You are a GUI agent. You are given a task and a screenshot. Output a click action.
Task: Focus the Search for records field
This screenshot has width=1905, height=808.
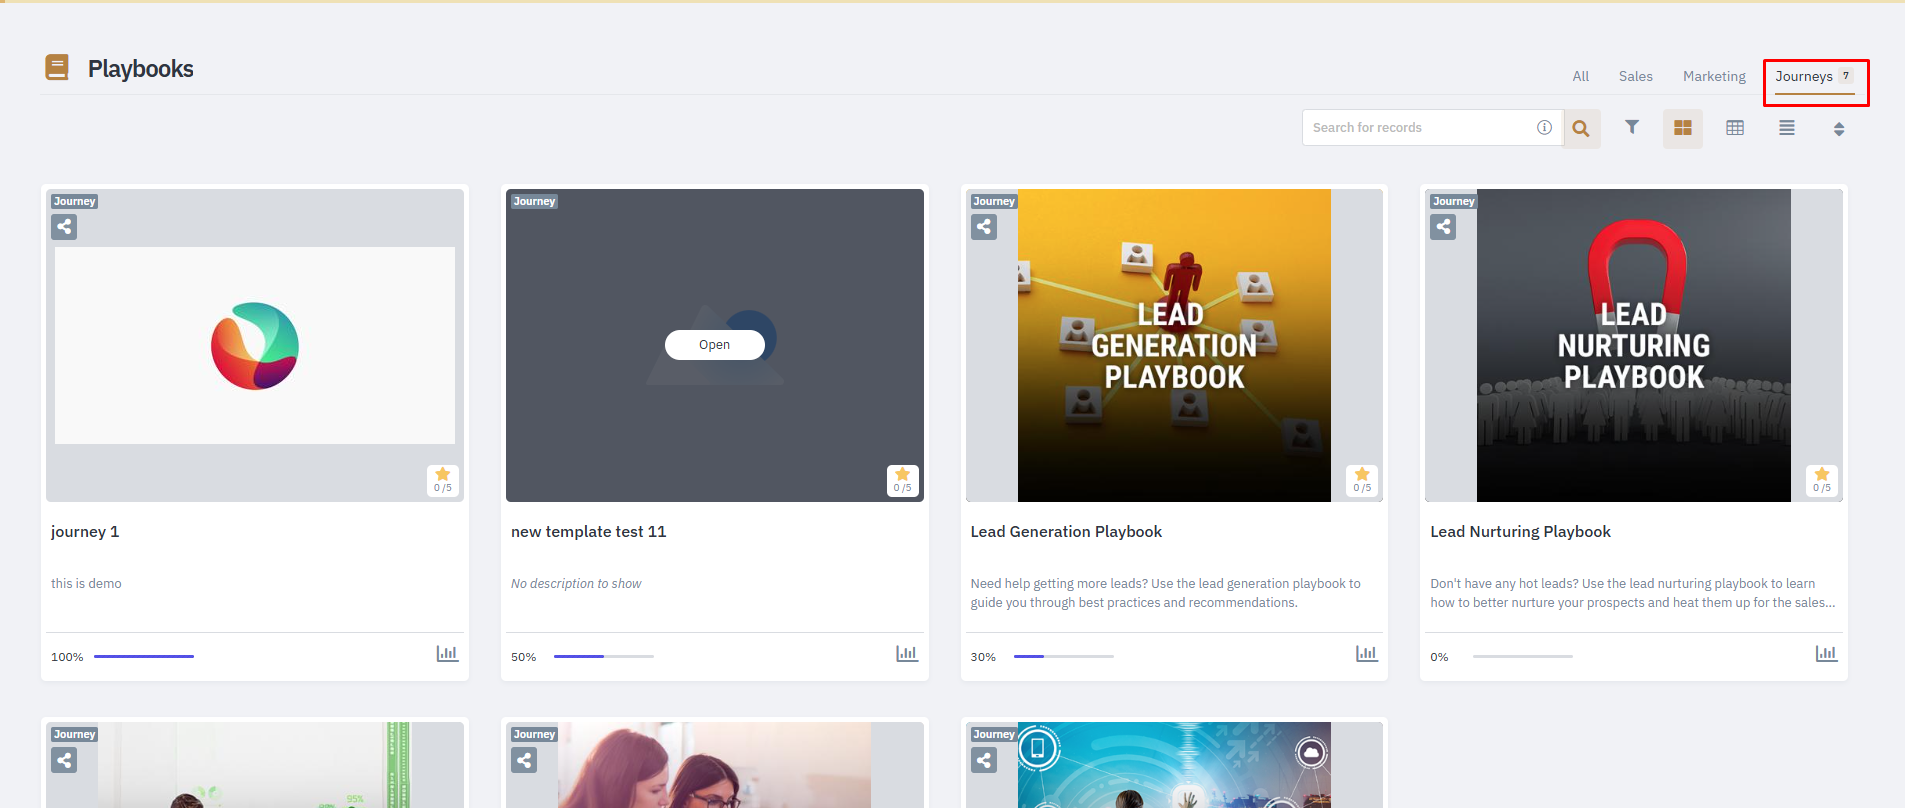point(1420,128)
